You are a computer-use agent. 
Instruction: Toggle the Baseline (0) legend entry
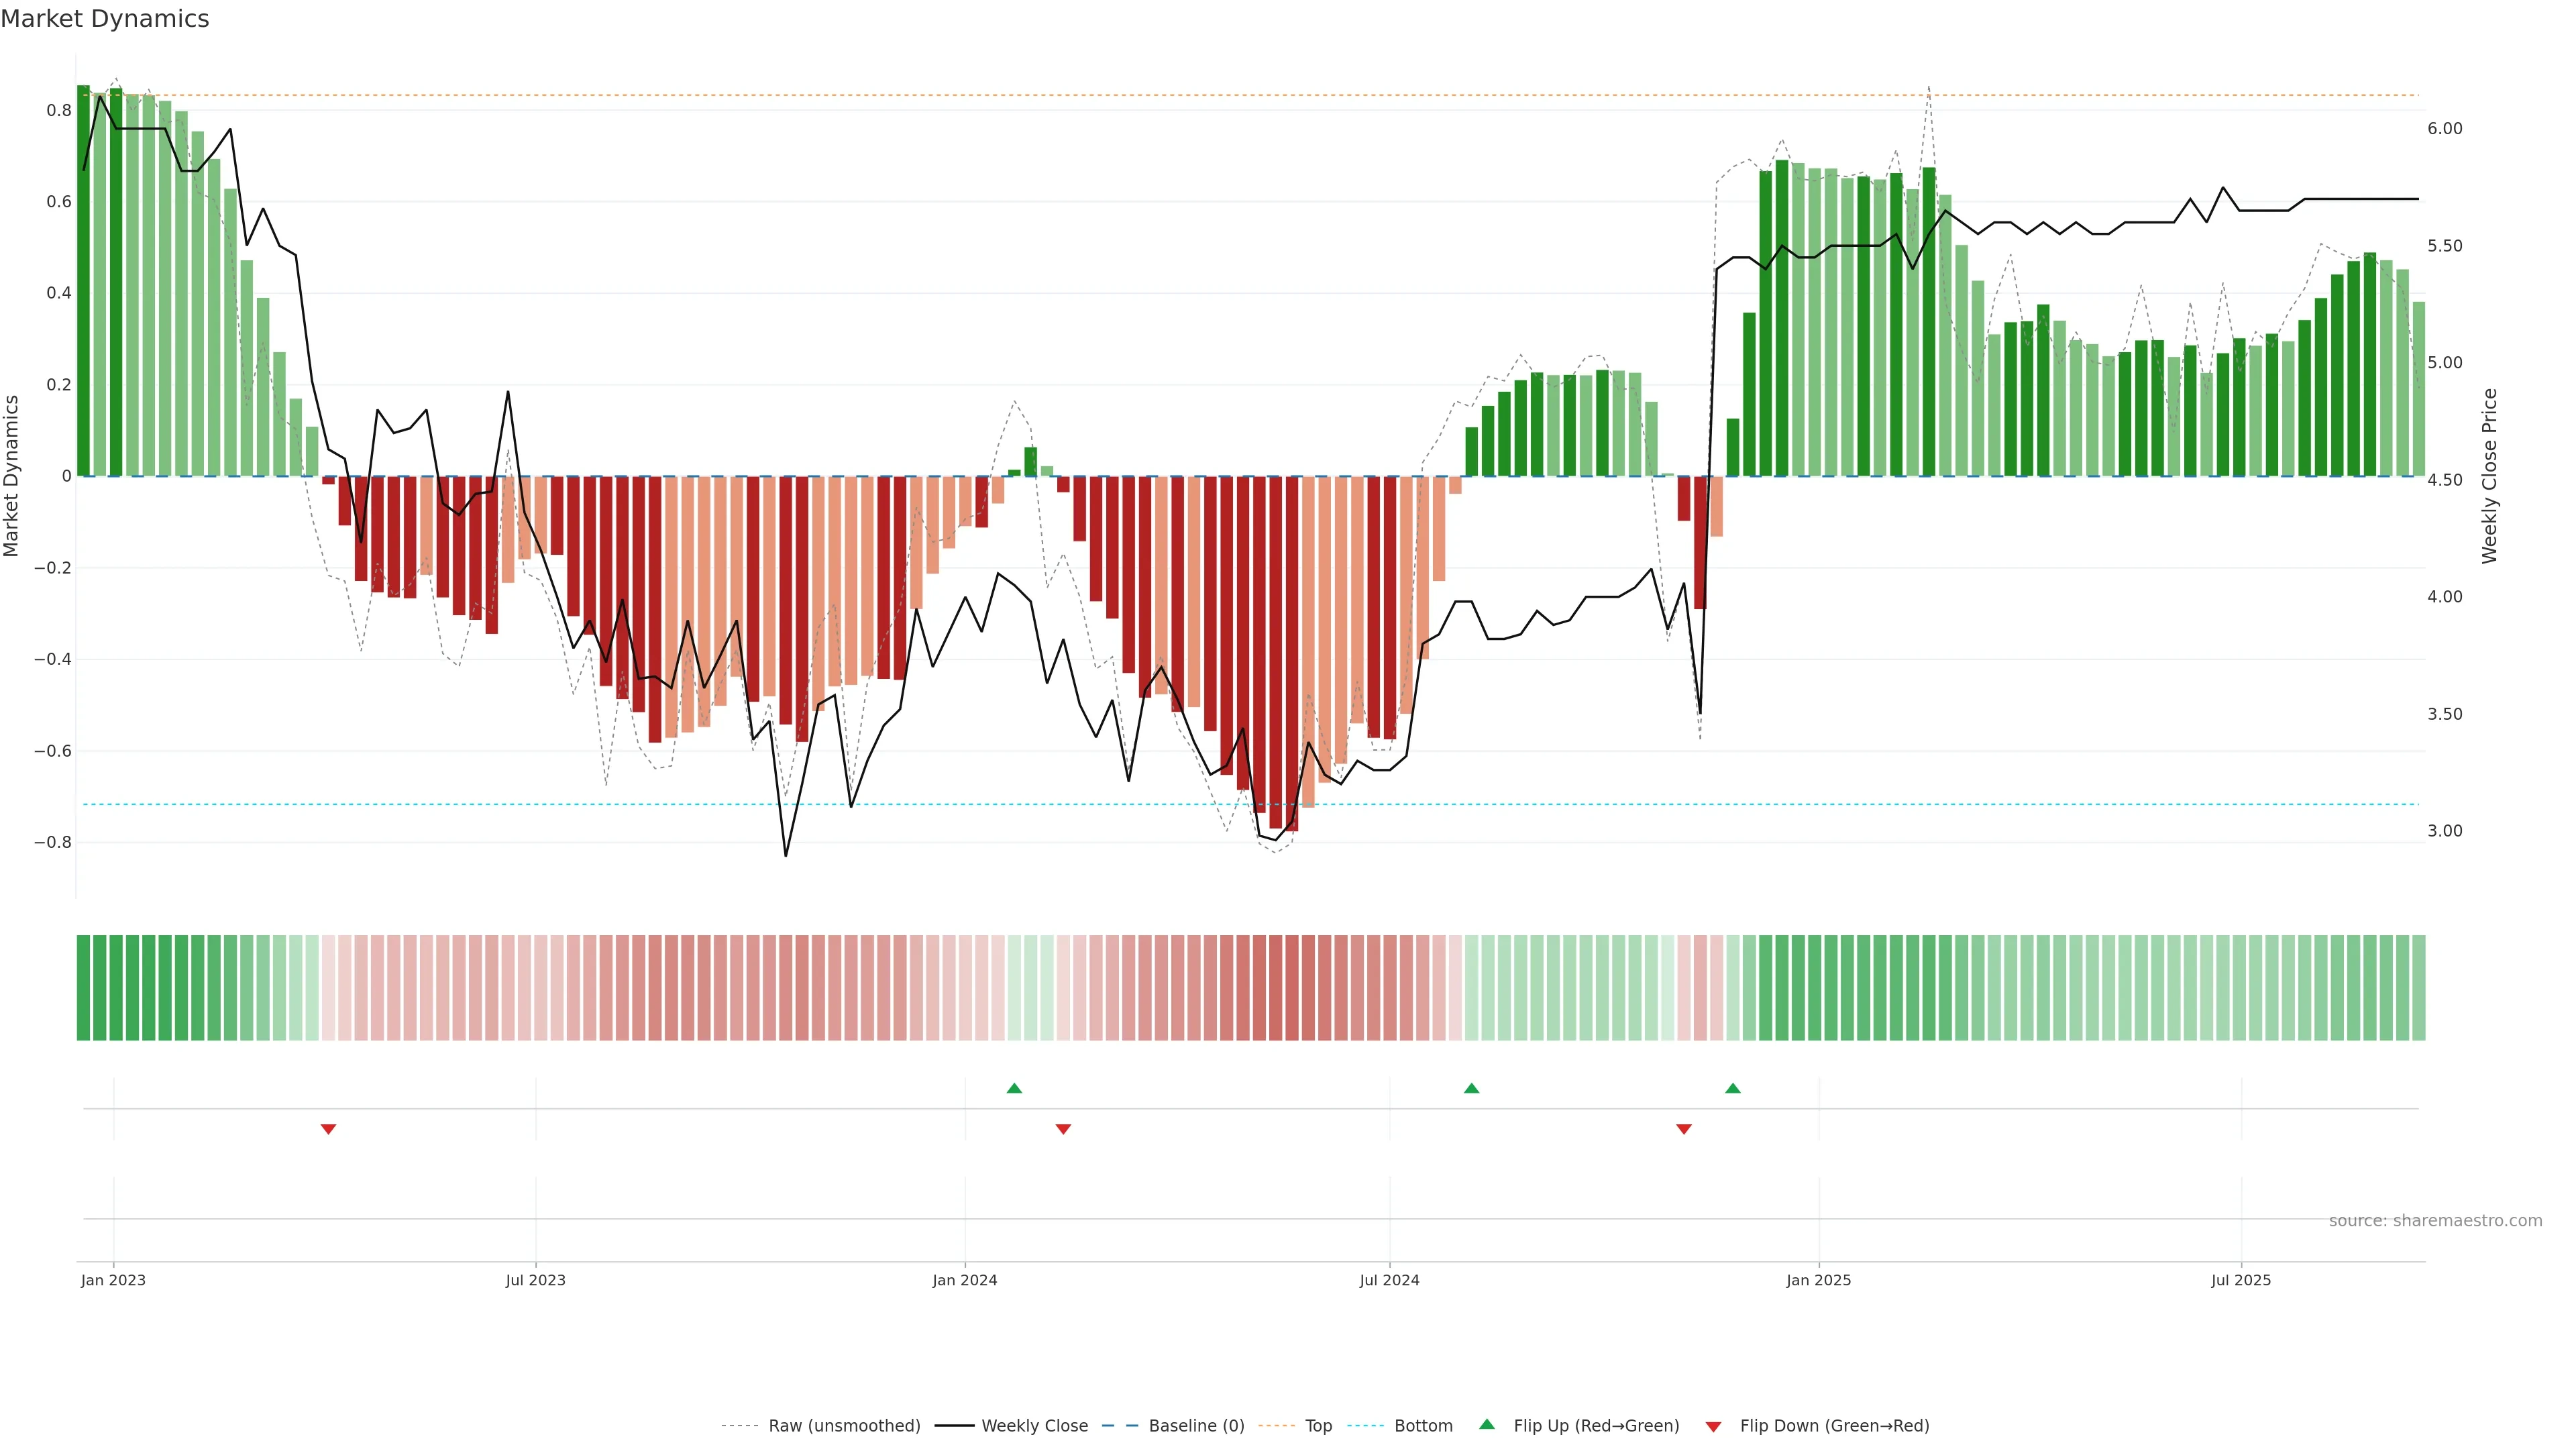click(x=1196, y=1426)
